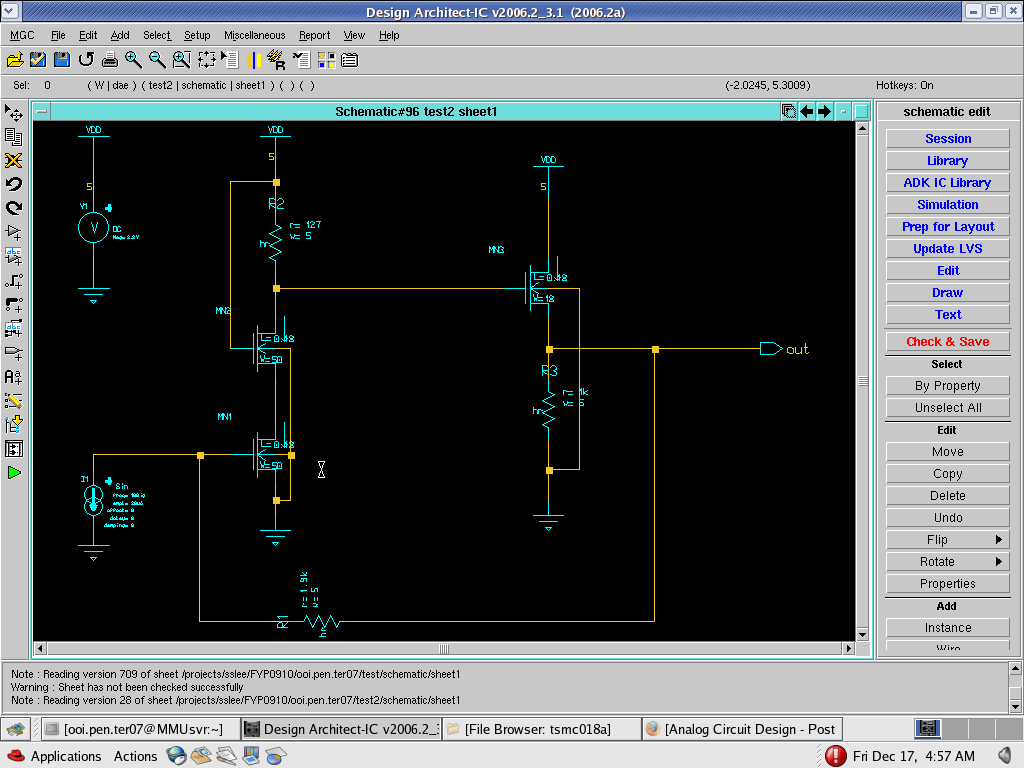Select the Move tool in left toolbar
The width and height of the screenshot is (1024, 768).
pyautogui.click(x=14, y=113)
